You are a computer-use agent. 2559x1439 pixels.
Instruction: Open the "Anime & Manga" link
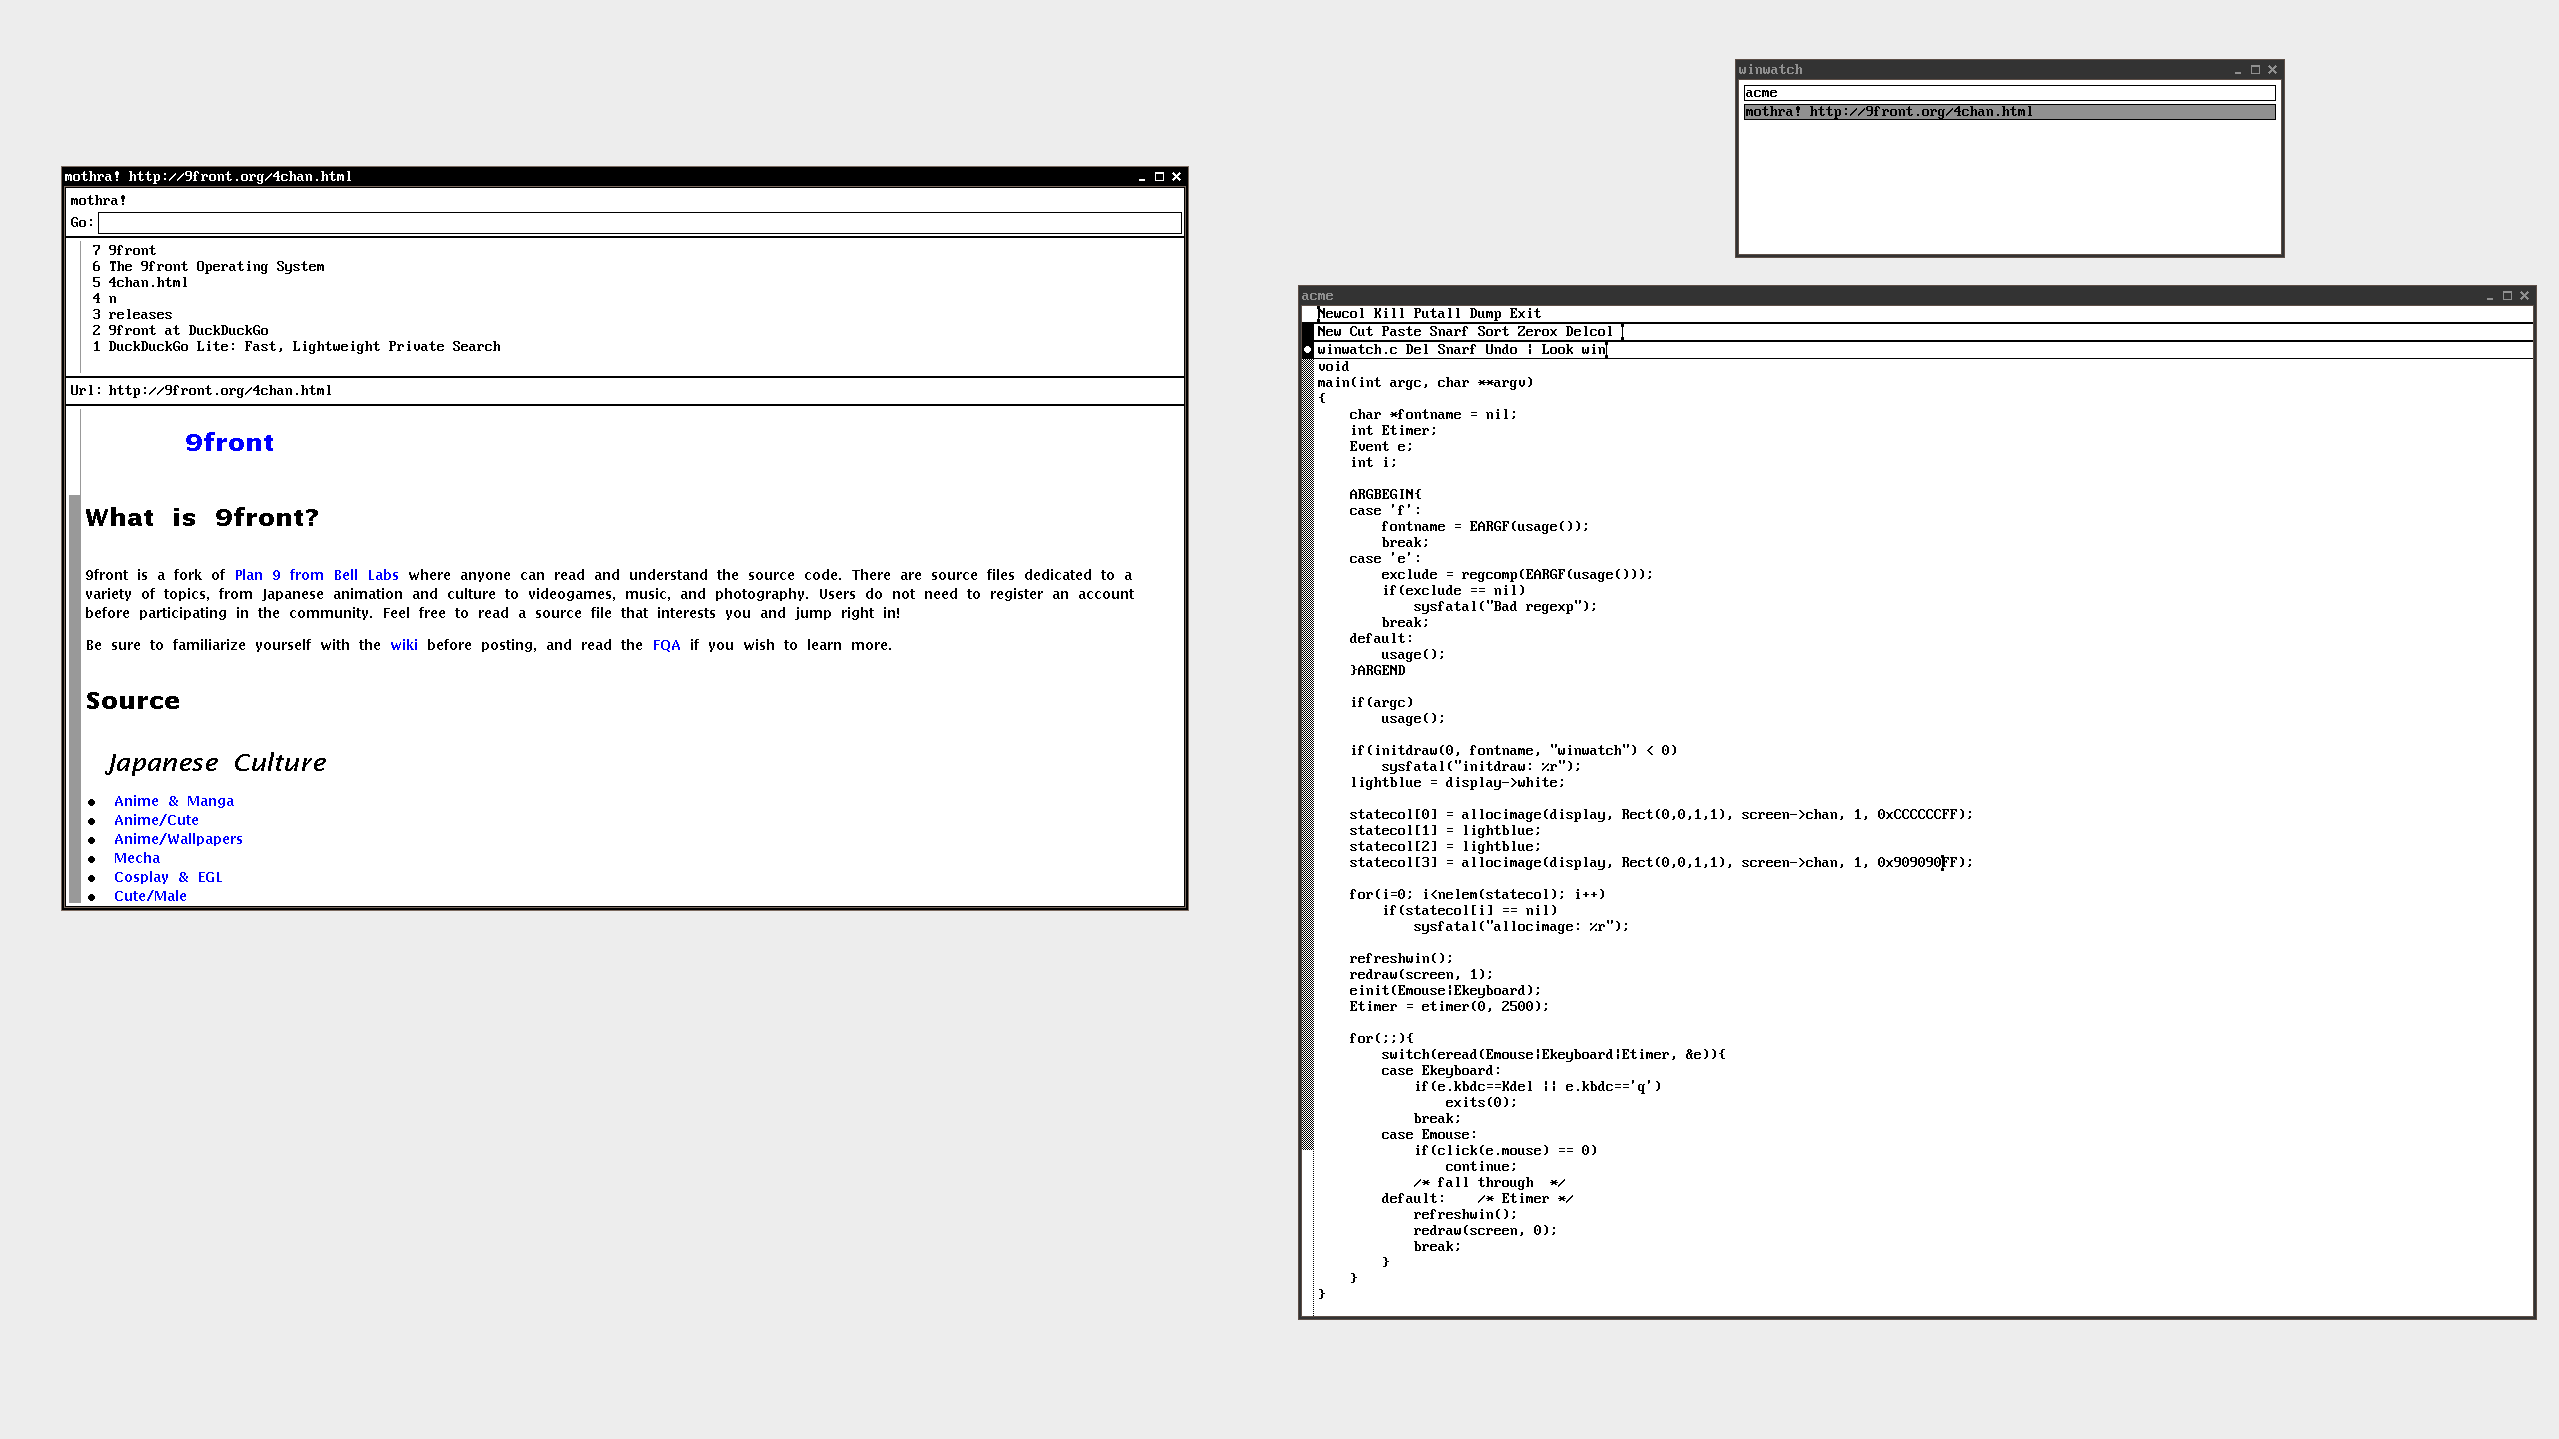174,801
